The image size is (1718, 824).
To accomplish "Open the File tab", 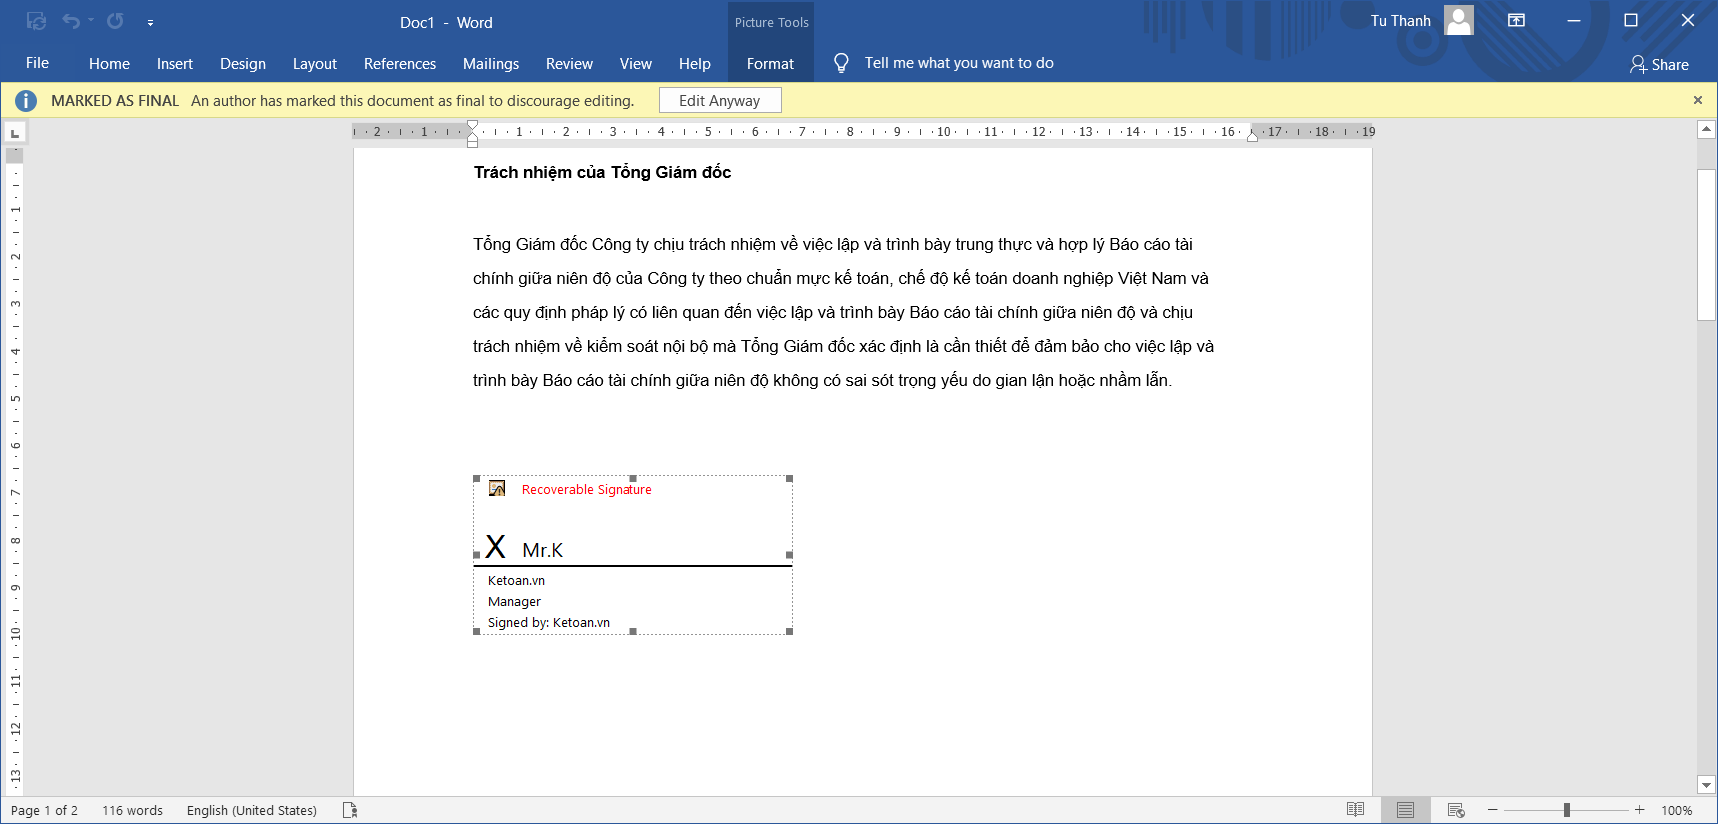I will coord(37,63).
